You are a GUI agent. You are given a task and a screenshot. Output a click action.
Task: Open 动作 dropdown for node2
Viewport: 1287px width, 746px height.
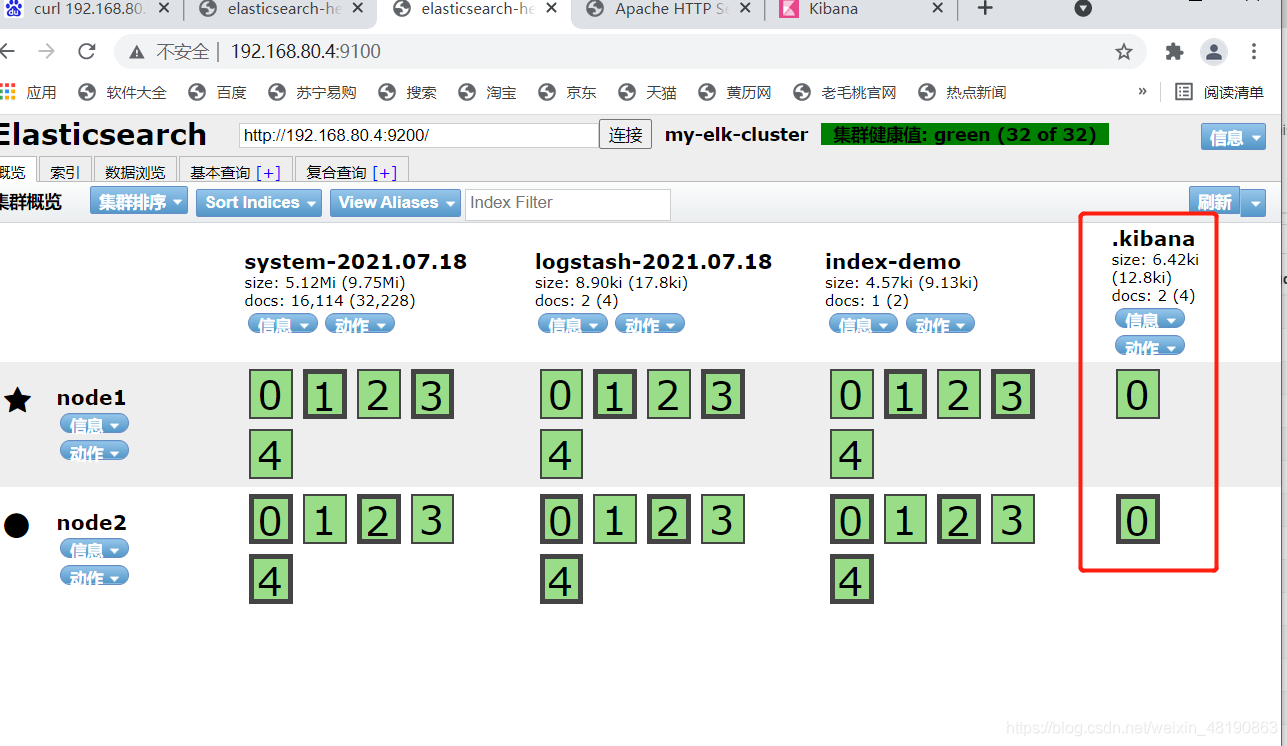point(94,577)
